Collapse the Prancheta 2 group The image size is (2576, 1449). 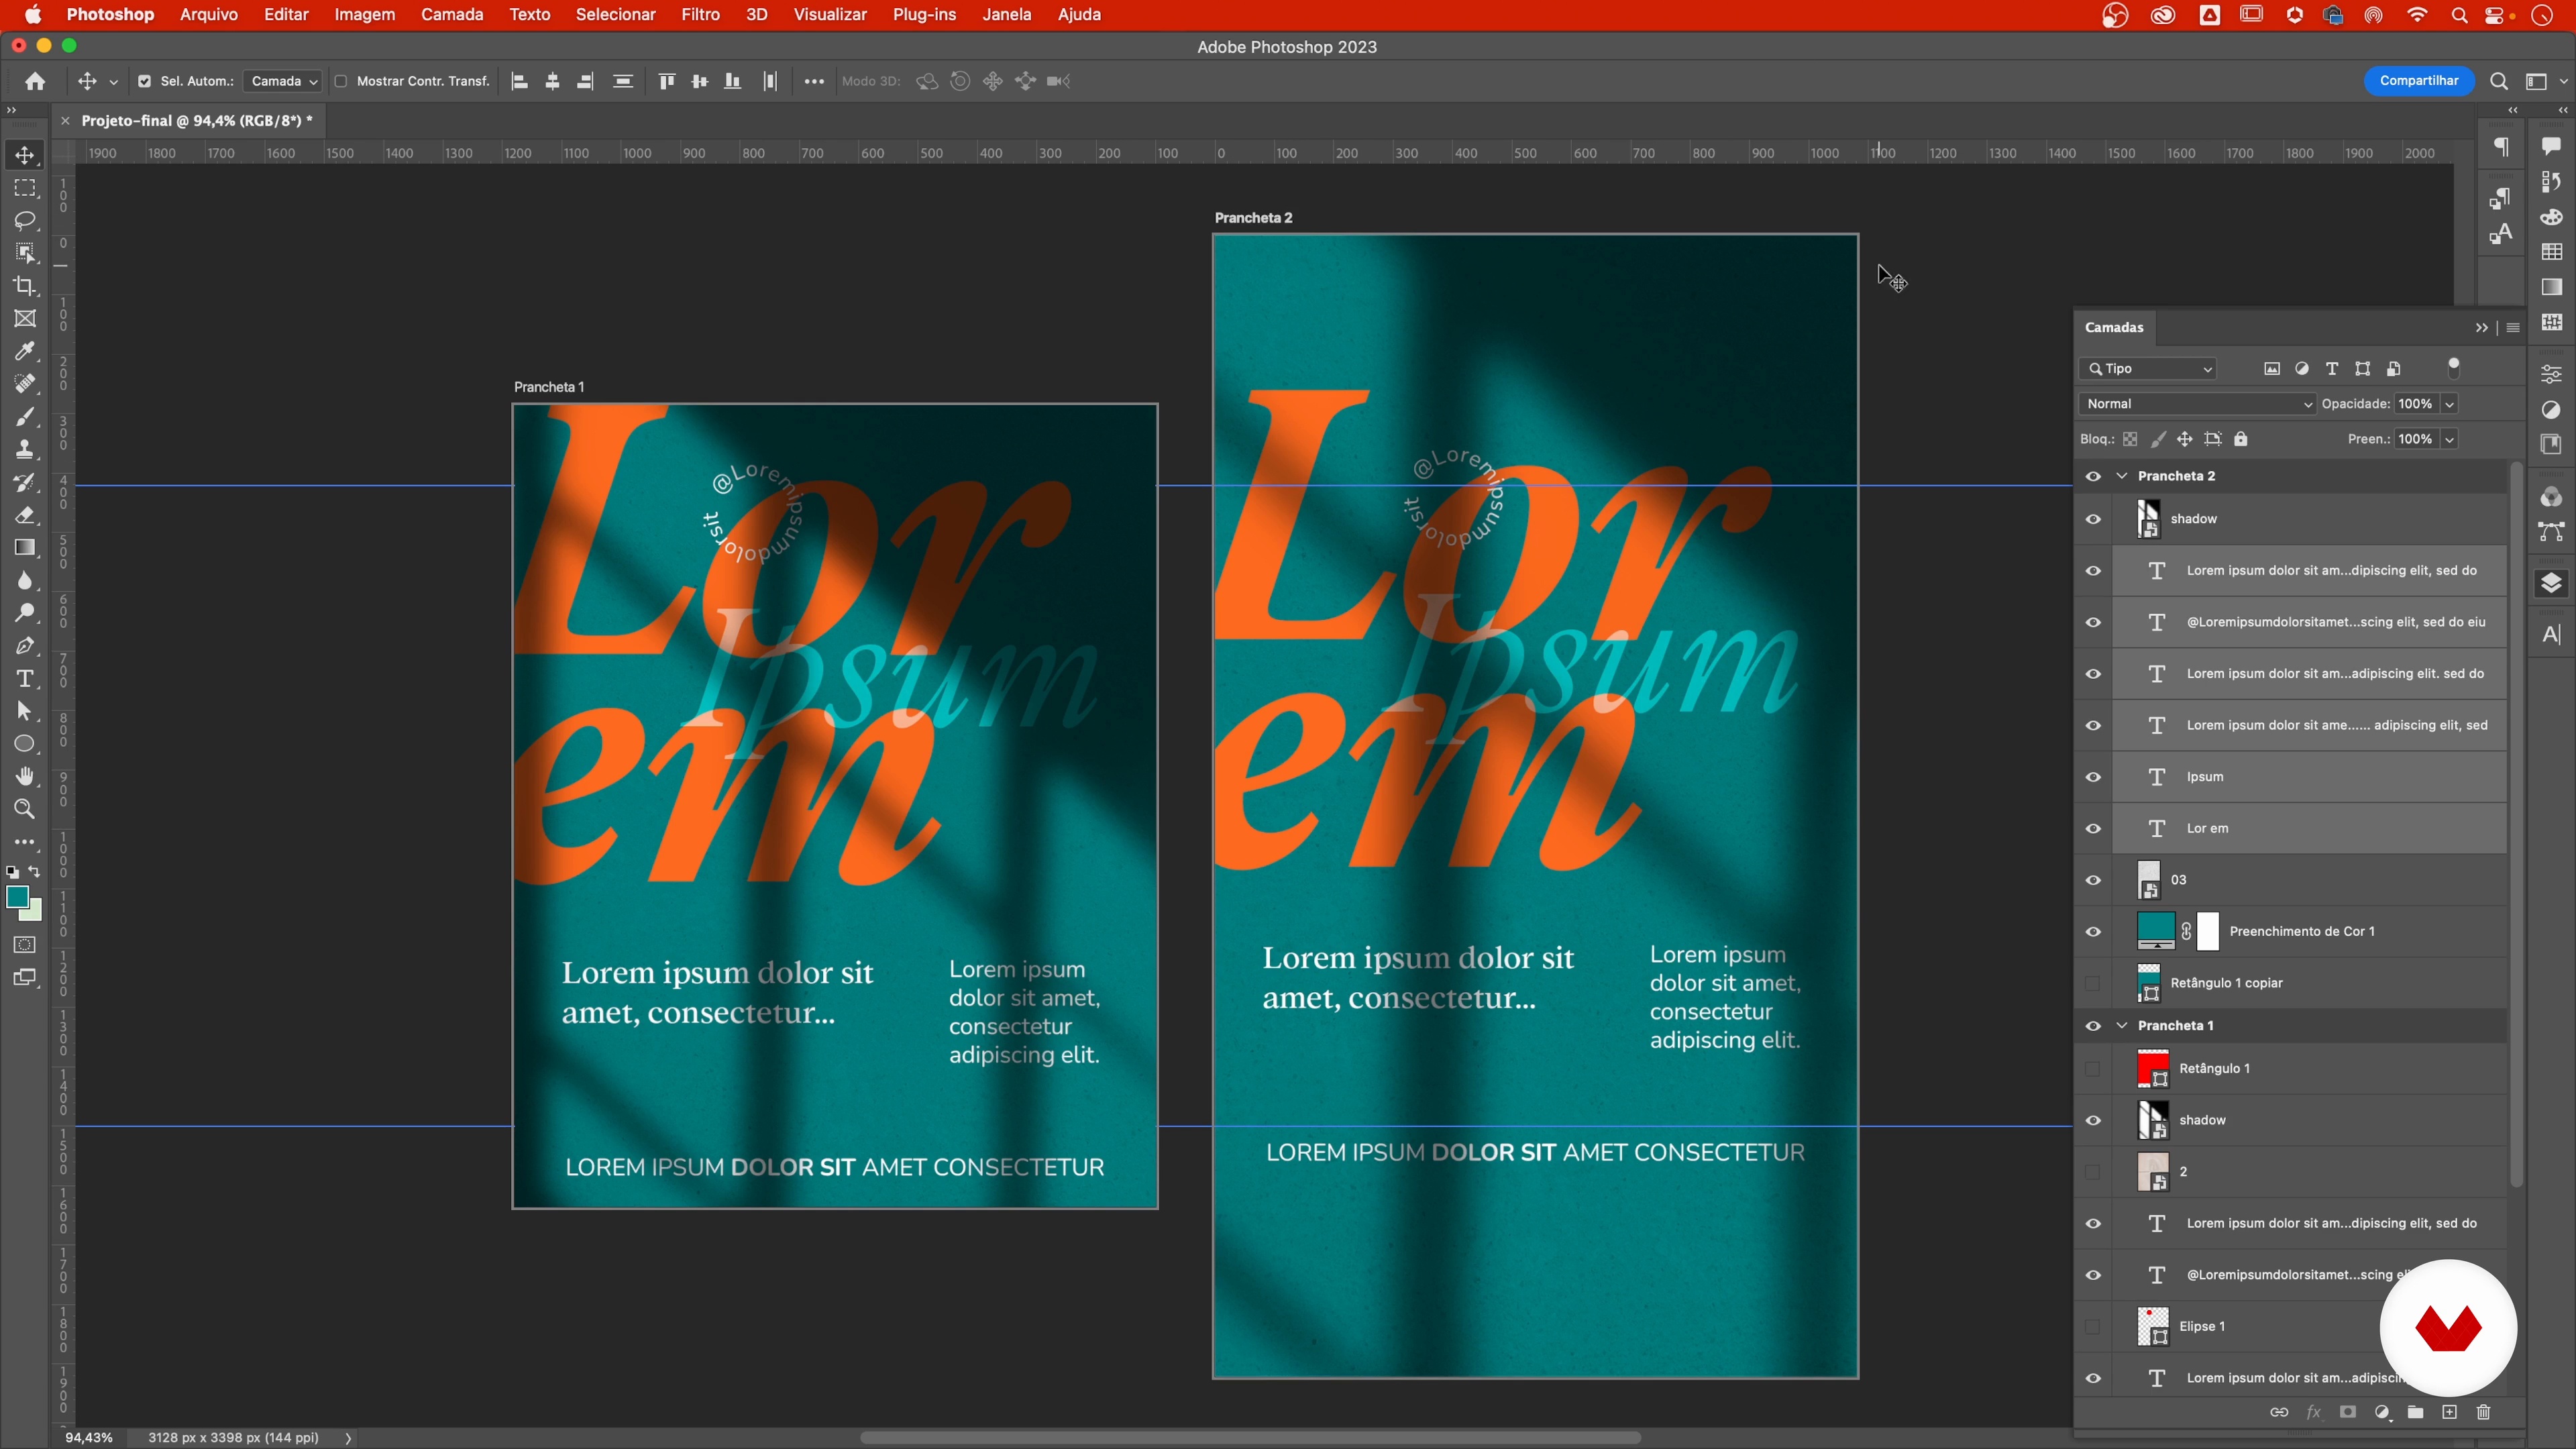2122,476
